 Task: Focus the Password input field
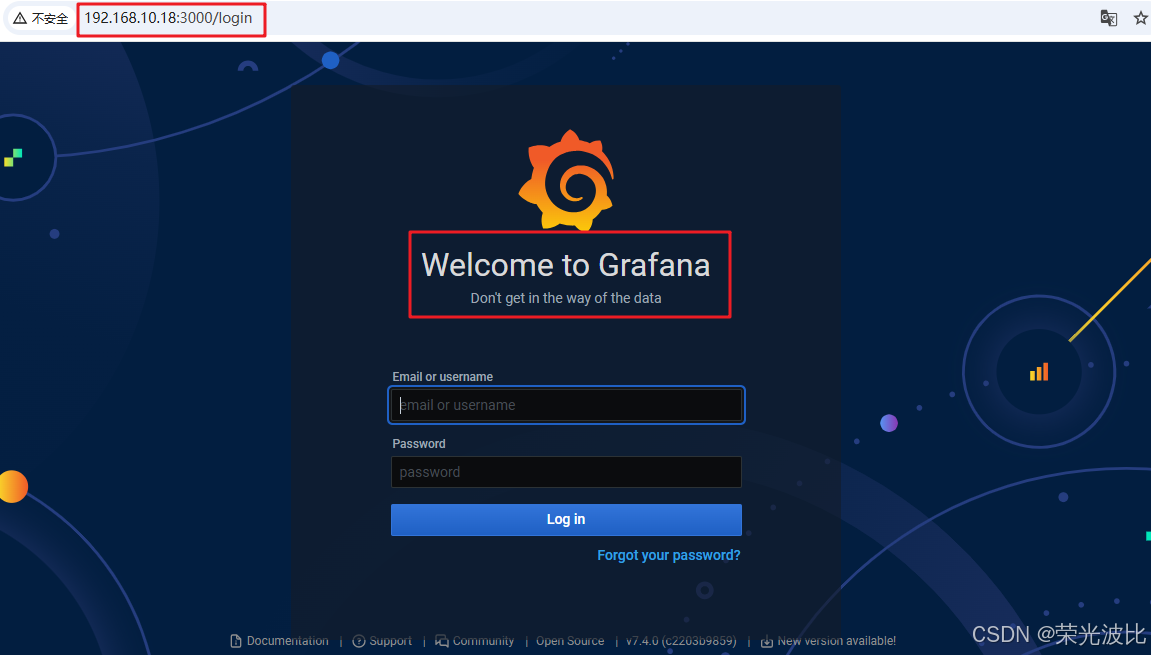[x=566, y=472]
